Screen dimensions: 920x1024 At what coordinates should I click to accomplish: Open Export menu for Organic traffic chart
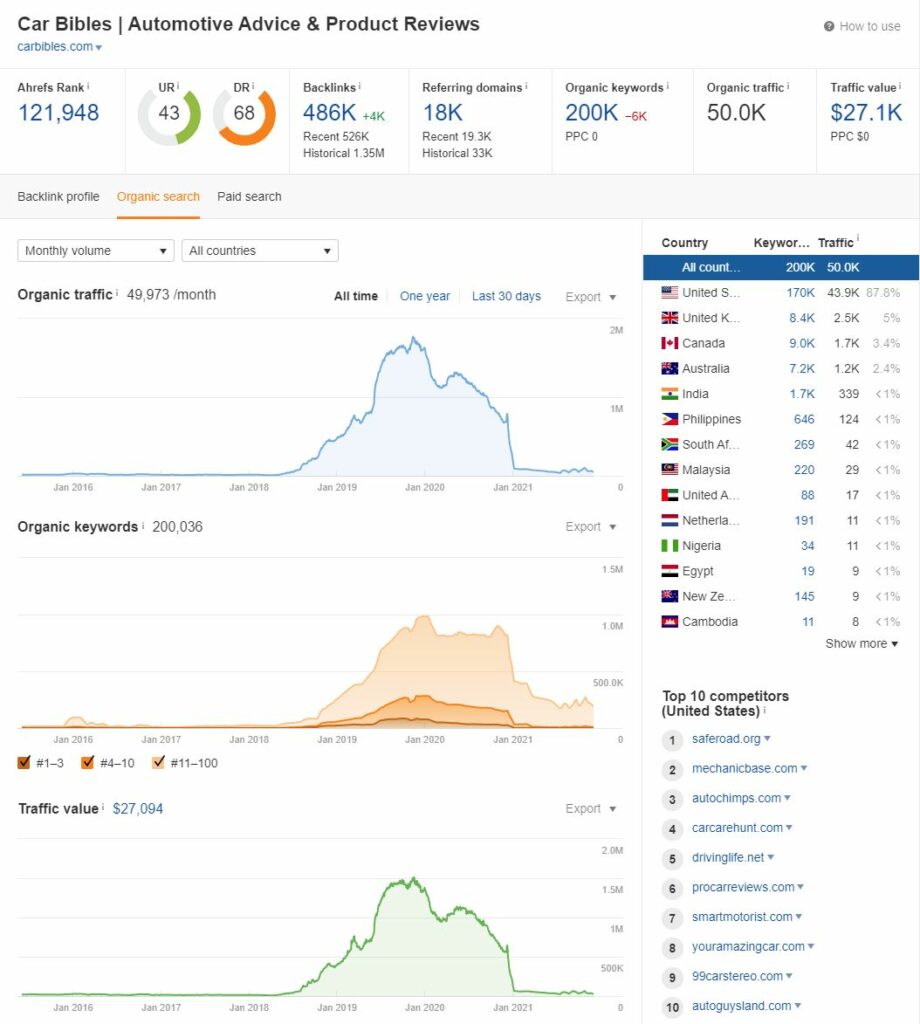pyautogui.click(x=590, y=296)
